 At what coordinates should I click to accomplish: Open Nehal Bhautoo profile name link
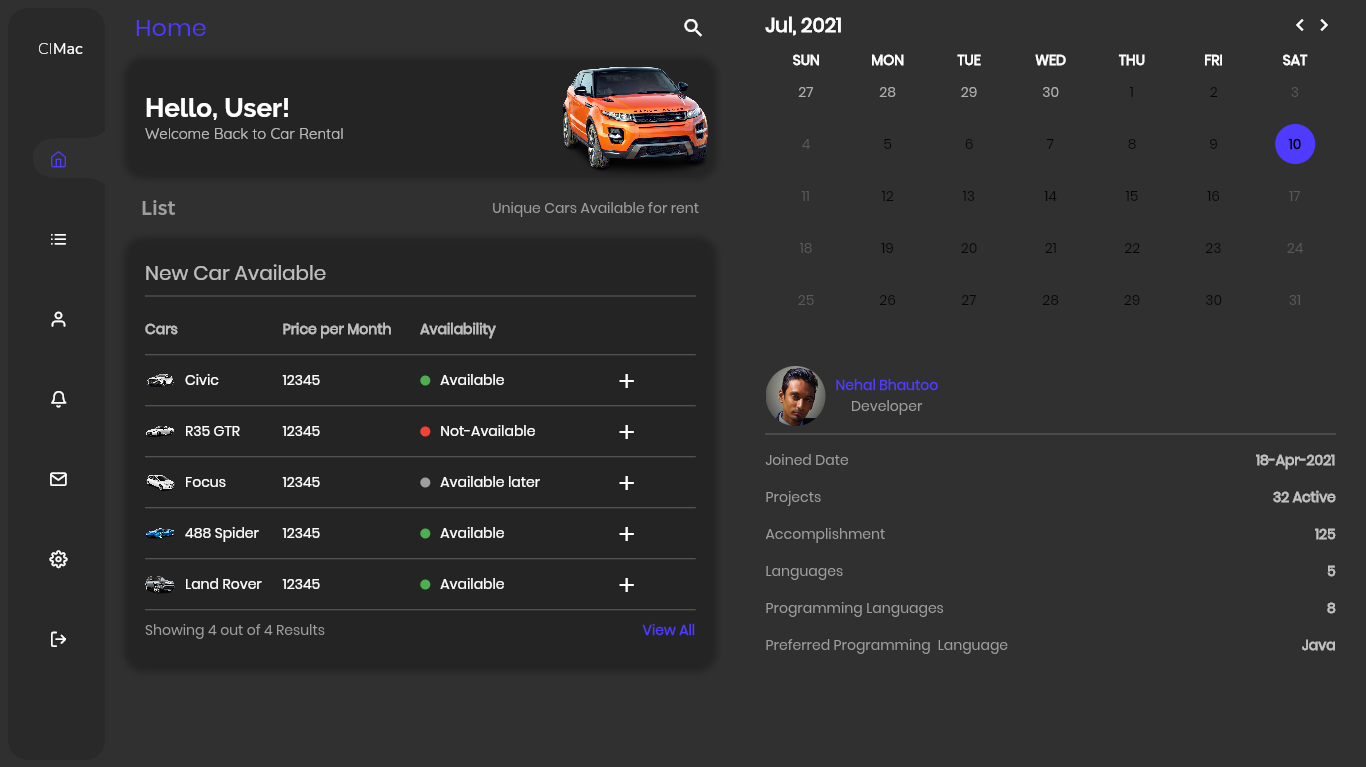point(886,385)
